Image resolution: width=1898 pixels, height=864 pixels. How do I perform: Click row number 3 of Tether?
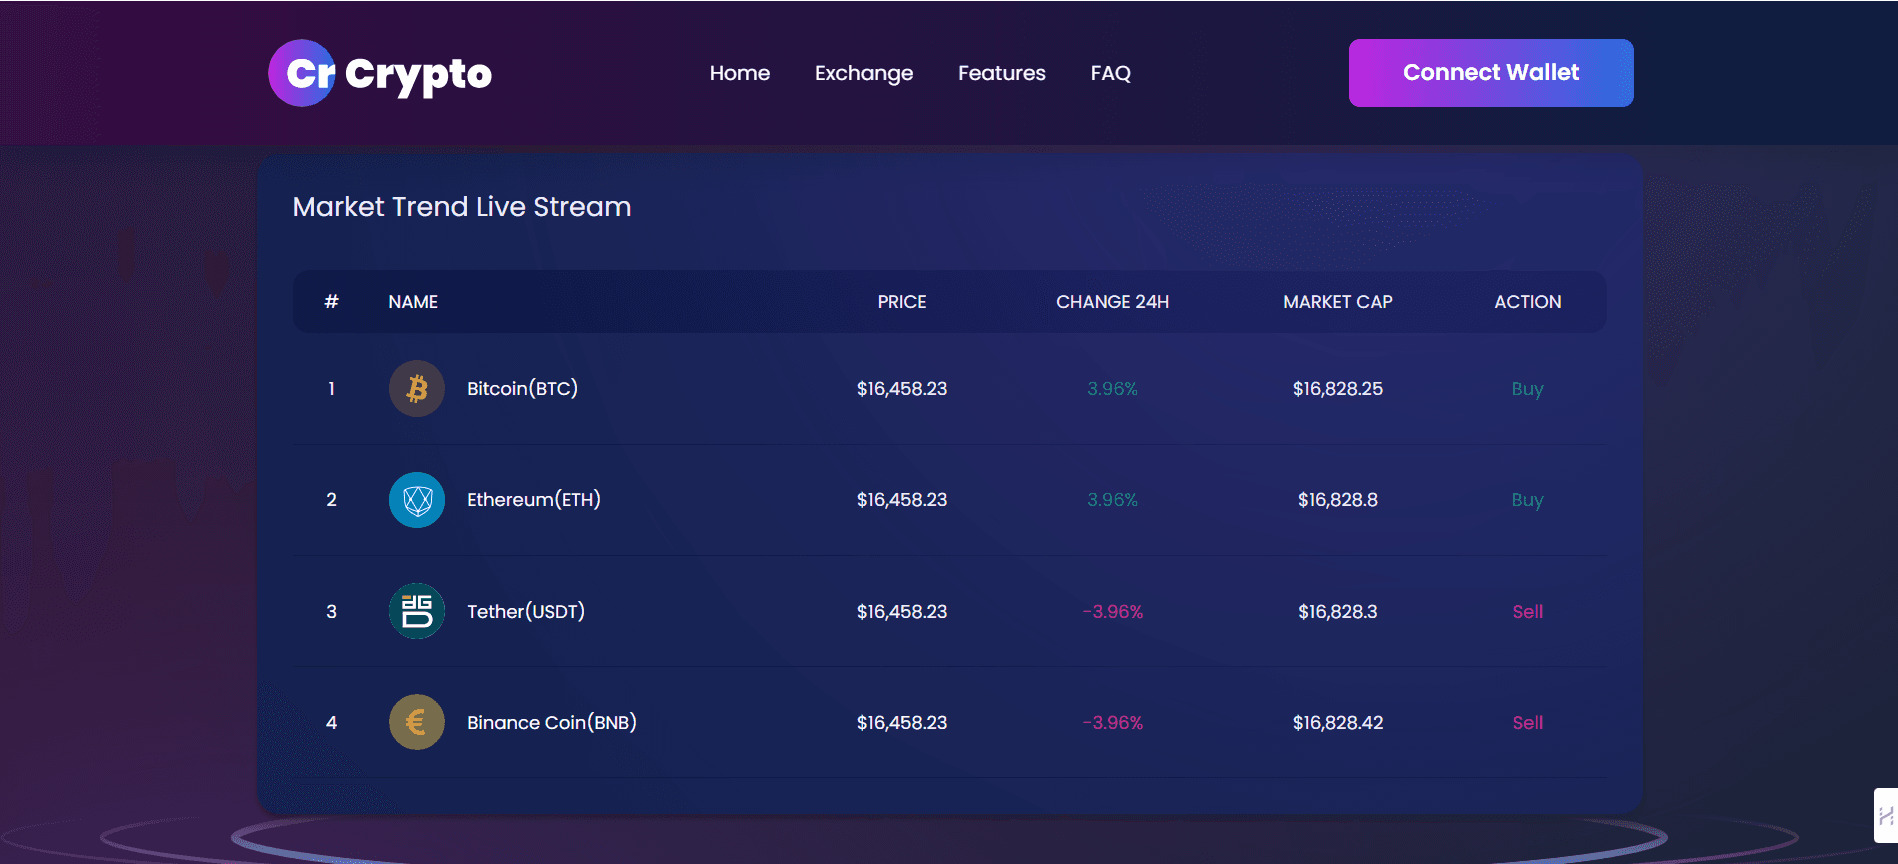pos(331,611)
